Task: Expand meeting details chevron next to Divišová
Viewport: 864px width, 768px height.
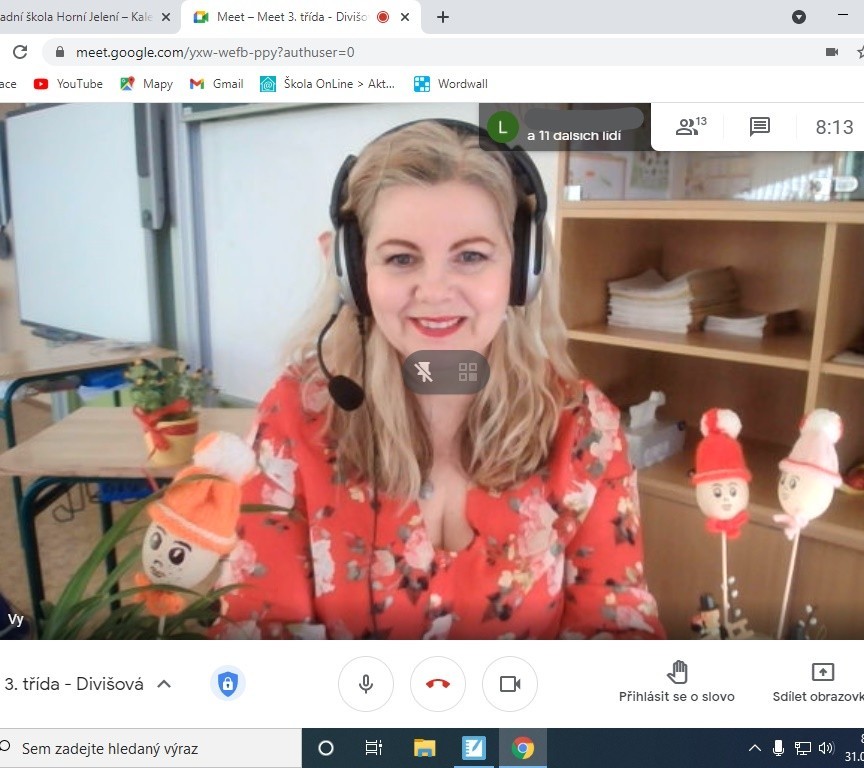Action: tap(165, 684)
